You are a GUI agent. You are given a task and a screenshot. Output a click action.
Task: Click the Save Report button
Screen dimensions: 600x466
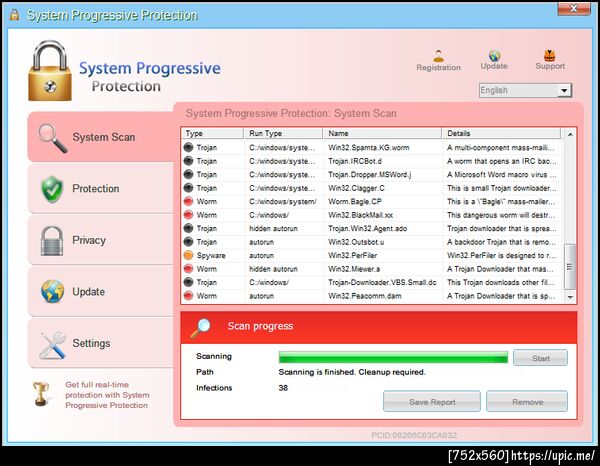pos(432,401)
